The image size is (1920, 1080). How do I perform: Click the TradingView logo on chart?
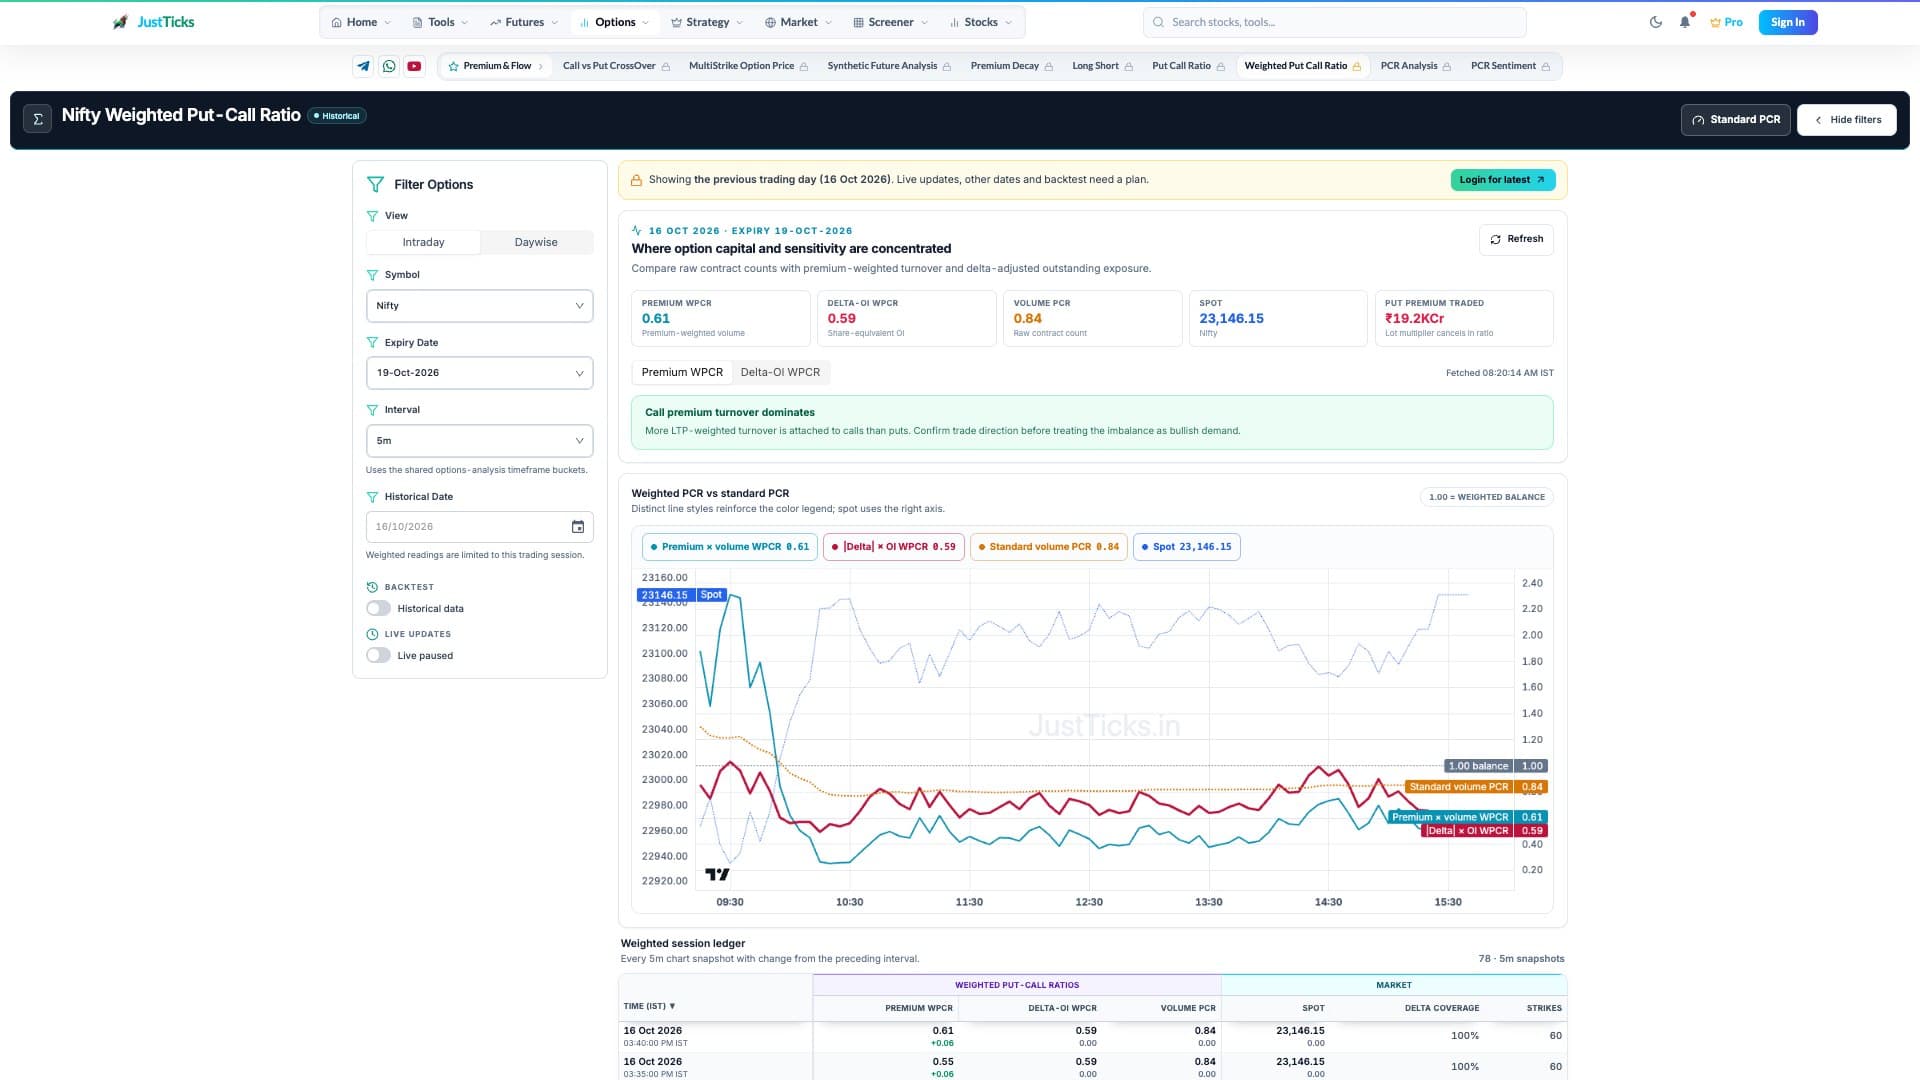717,874
